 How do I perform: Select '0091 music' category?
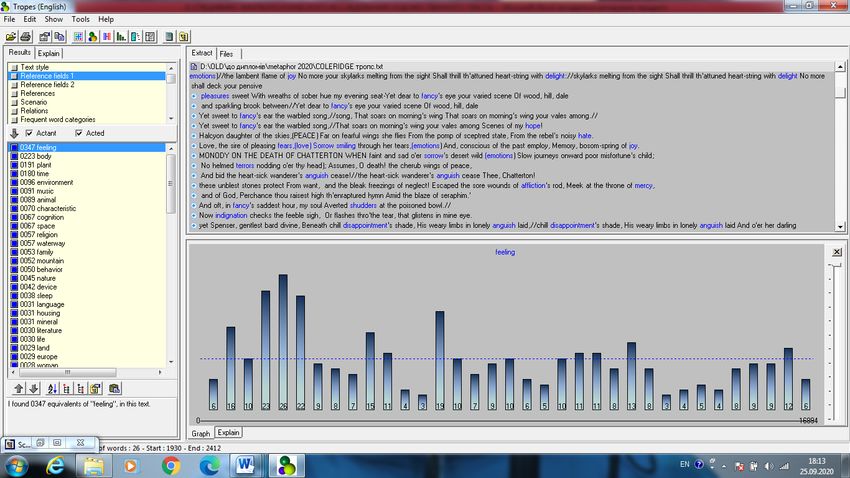[x=37, y=191]
